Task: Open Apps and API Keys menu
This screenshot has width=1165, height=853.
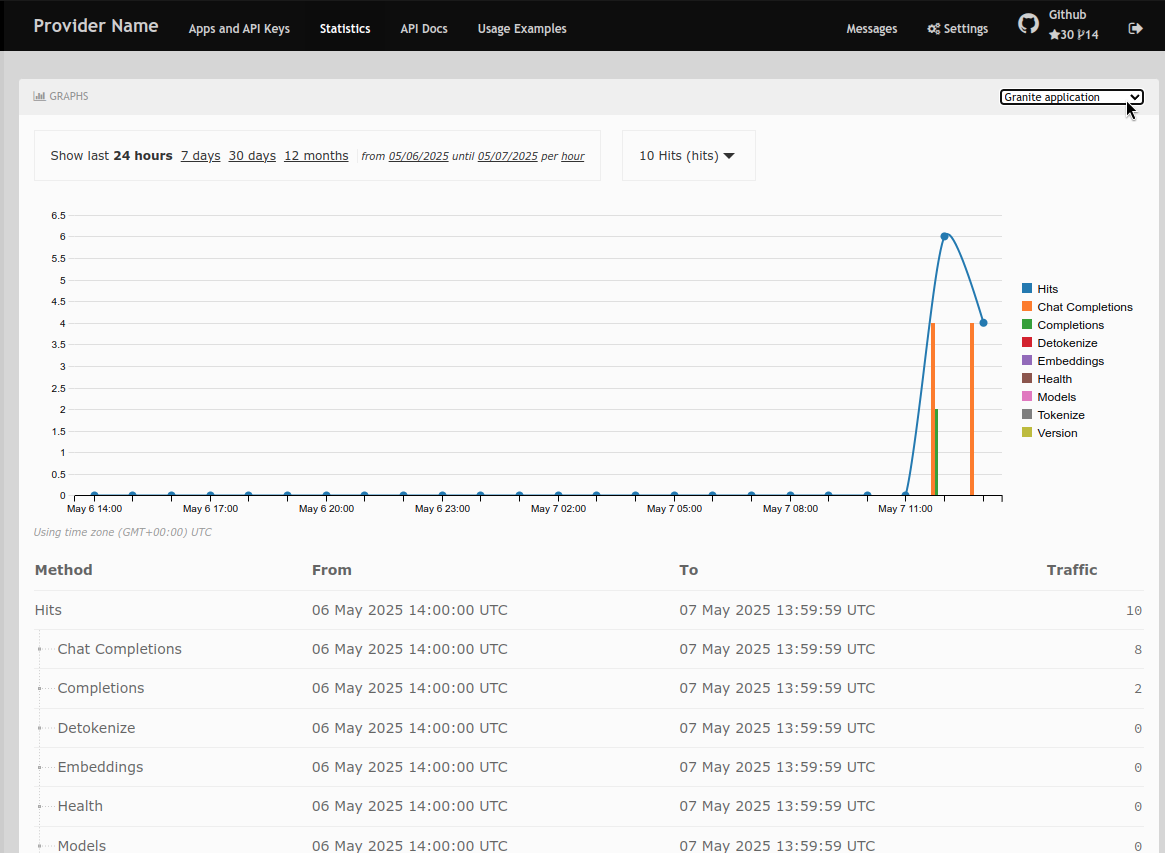Action: 239,28
